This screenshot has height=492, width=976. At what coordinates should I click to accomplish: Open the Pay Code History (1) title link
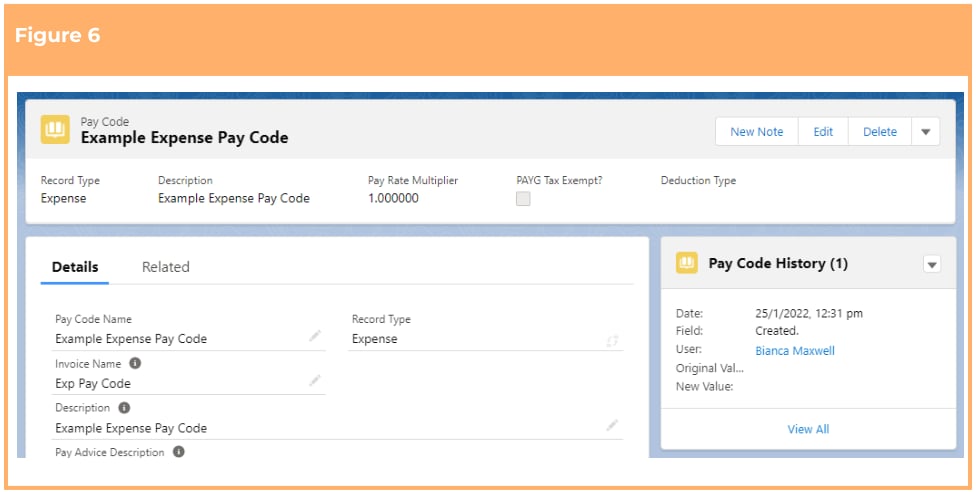[778, 263]
